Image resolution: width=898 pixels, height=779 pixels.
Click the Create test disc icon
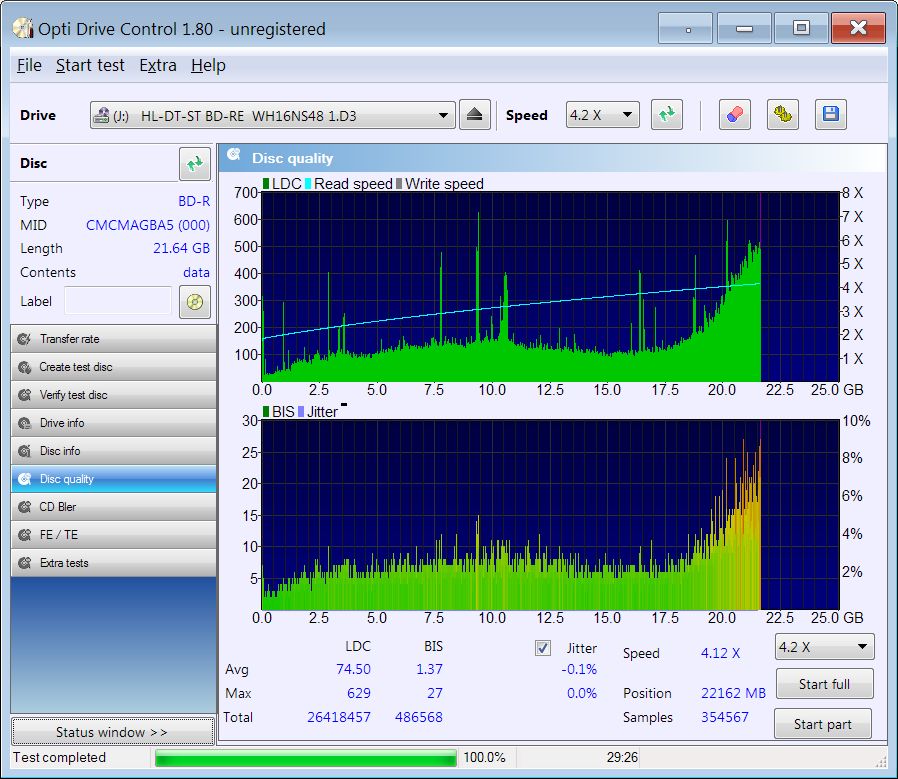pos(24,367)
